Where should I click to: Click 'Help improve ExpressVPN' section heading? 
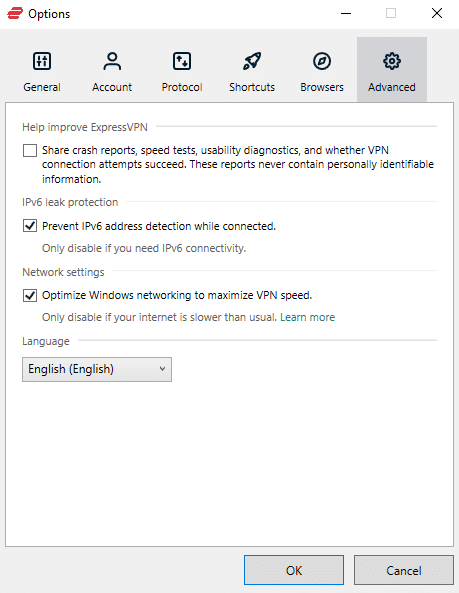[85, 127]
